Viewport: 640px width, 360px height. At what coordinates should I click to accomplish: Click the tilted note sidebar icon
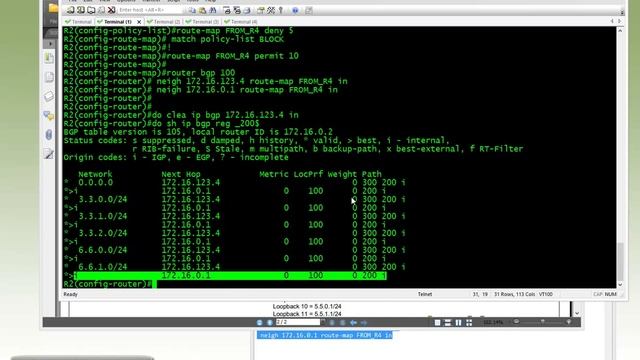(x=49, y=96)
